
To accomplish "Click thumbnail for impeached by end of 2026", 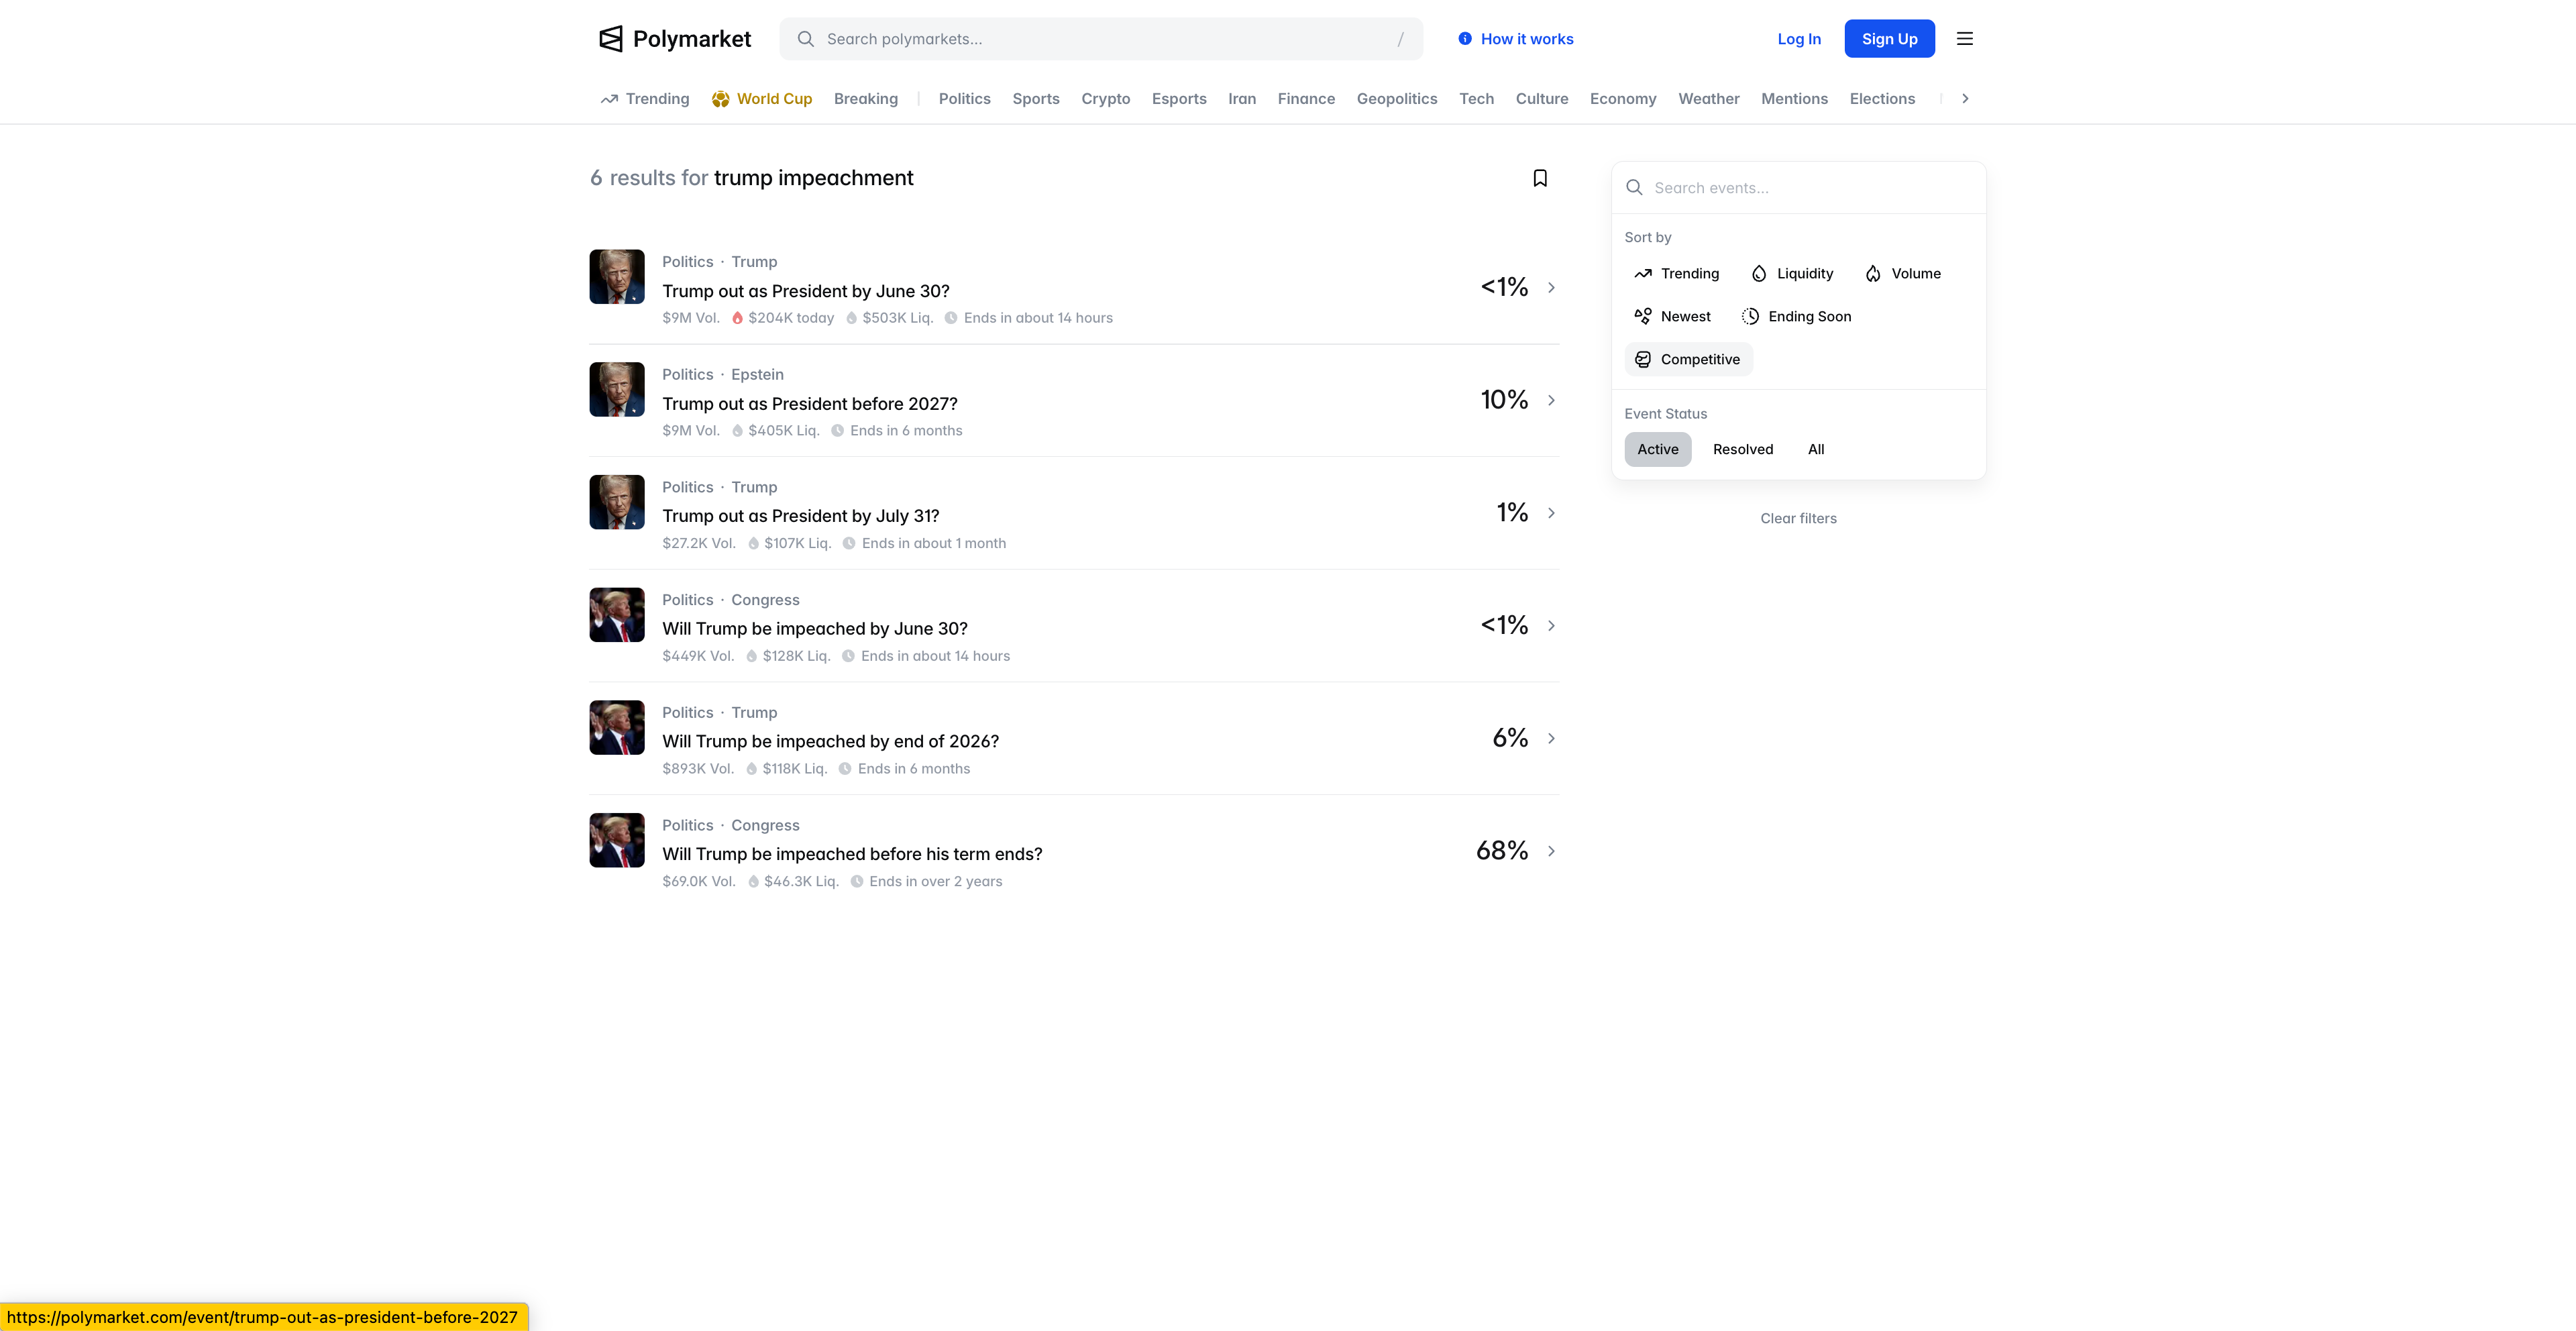I will coord(617,728).
